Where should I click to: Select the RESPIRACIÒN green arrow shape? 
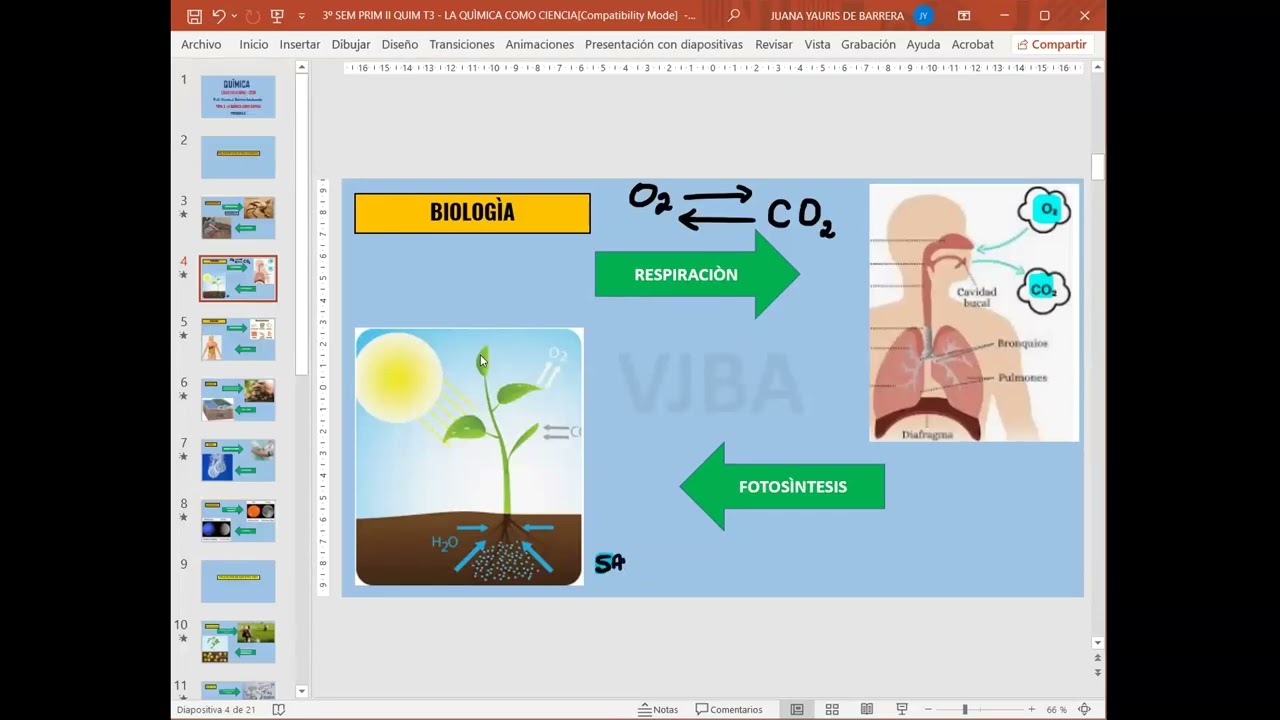coord(697,274)
